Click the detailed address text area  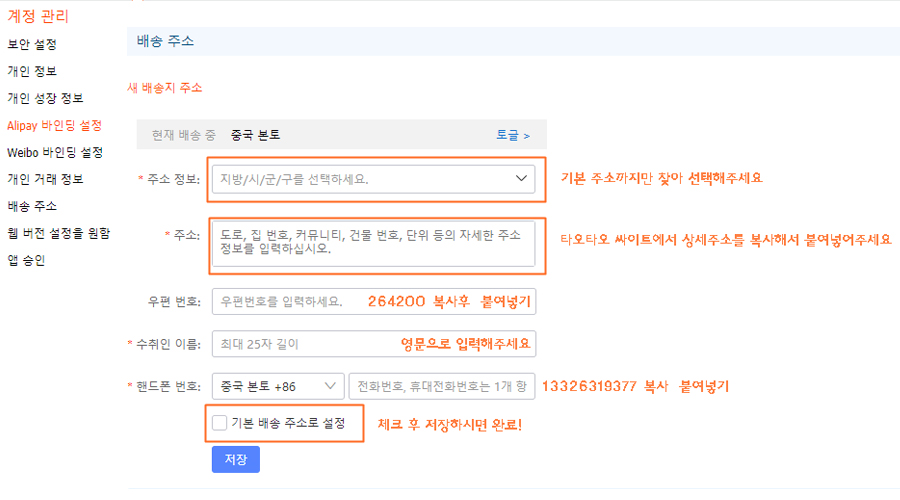(374, 244)
